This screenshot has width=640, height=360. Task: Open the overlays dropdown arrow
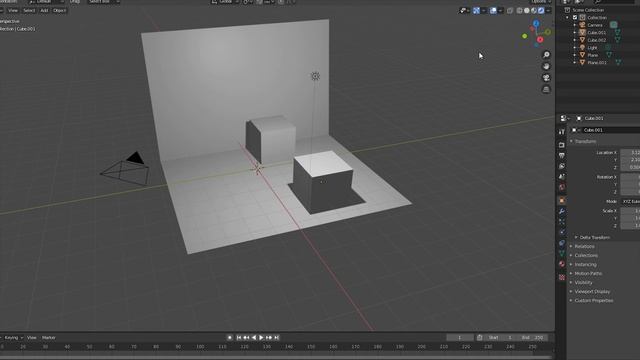[x=500, y=11]
